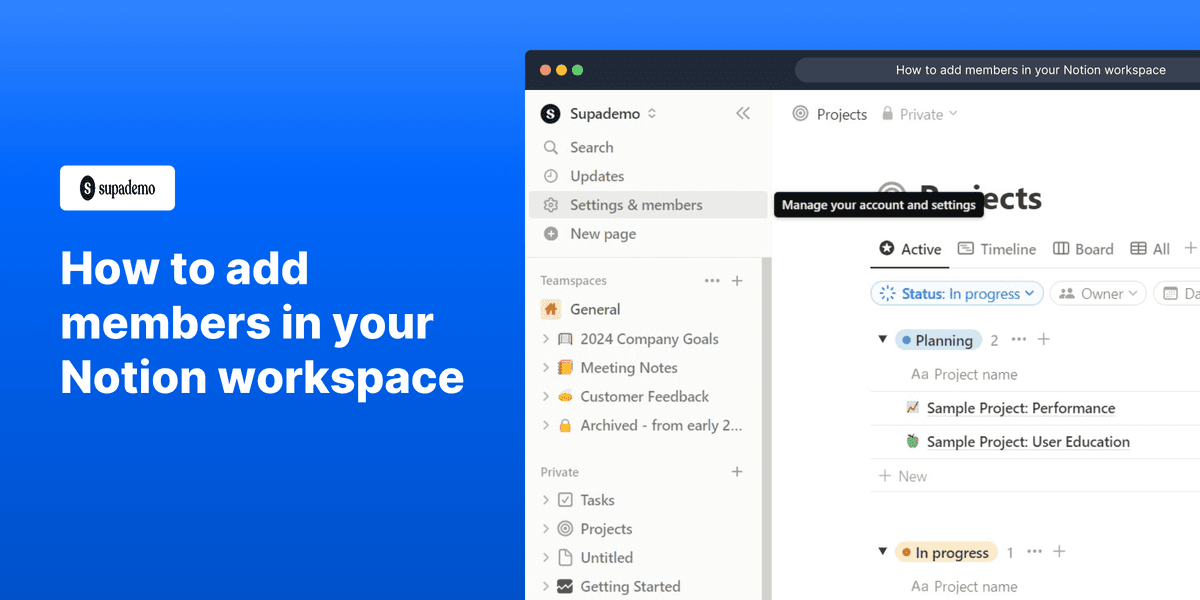1200x600 pixels.
Task: Expand the 2024 Company Goals page
Action: coord(546,338)
